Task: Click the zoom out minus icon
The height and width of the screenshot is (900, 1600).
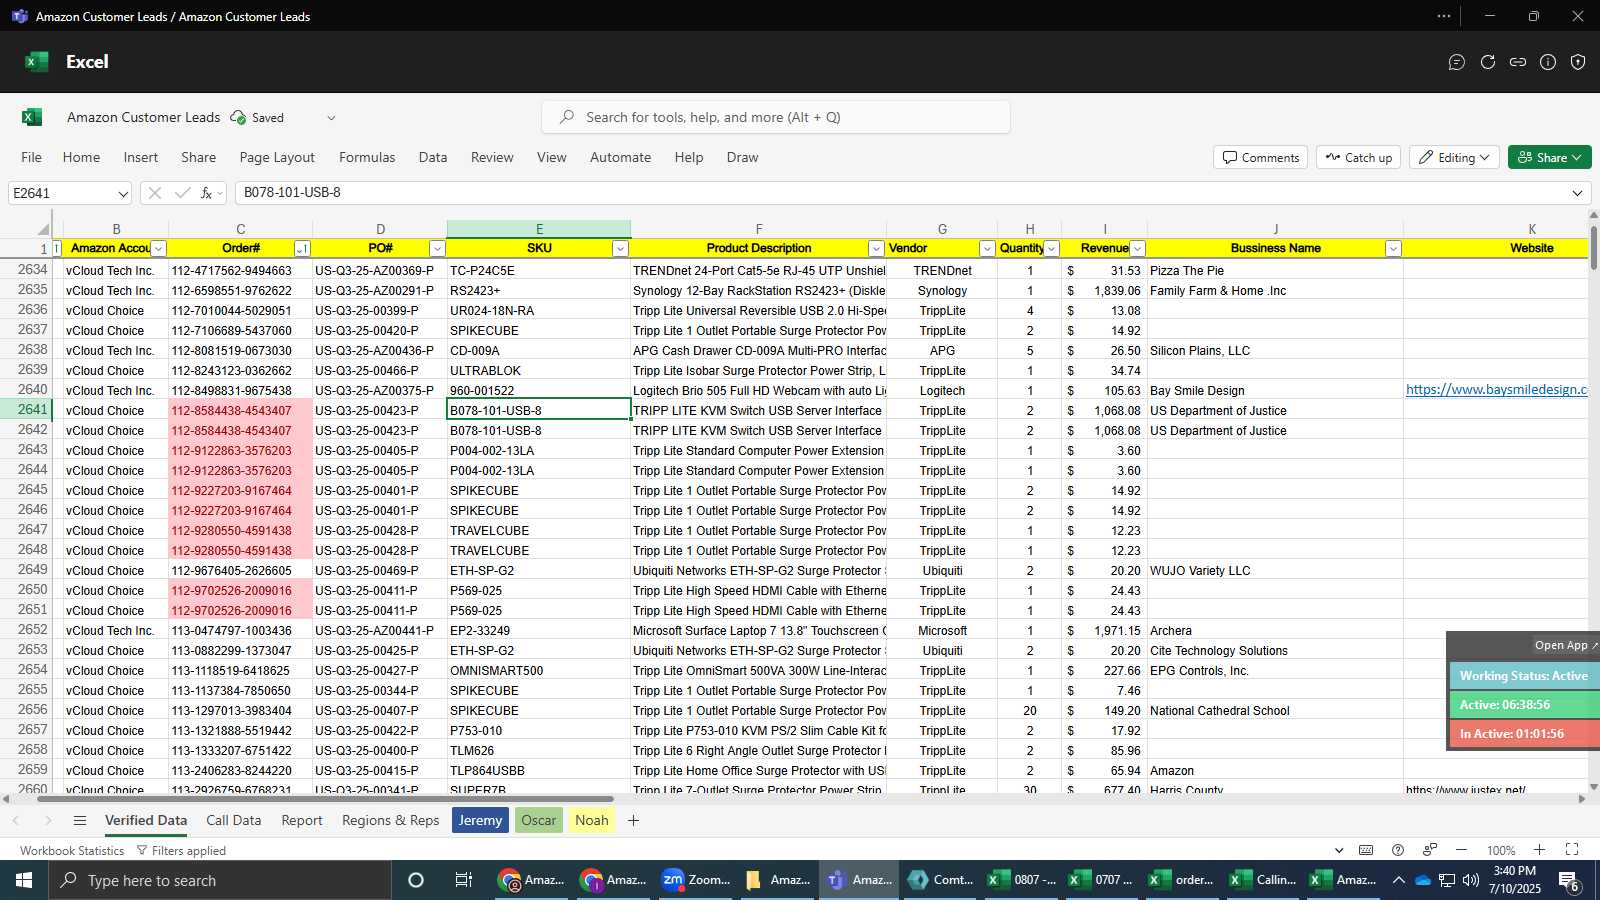Action: coord(1461,850)
